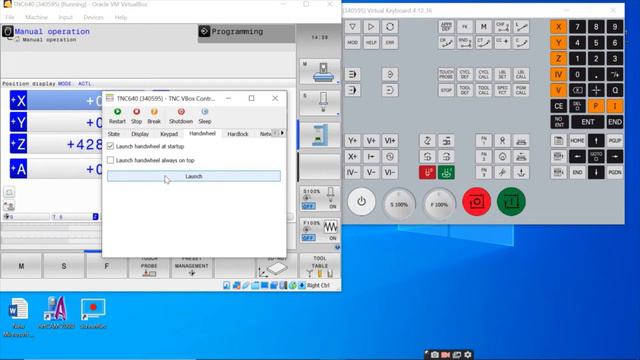This screenshot has height=360, width=640.
Task: Open the File menu in VirtualBox
Action: [x=10, y=17]
